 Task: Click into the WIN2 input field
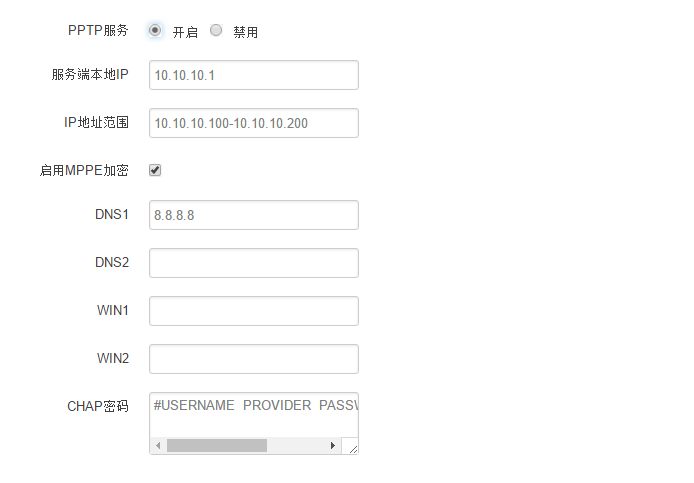click(x=253, y=359)
